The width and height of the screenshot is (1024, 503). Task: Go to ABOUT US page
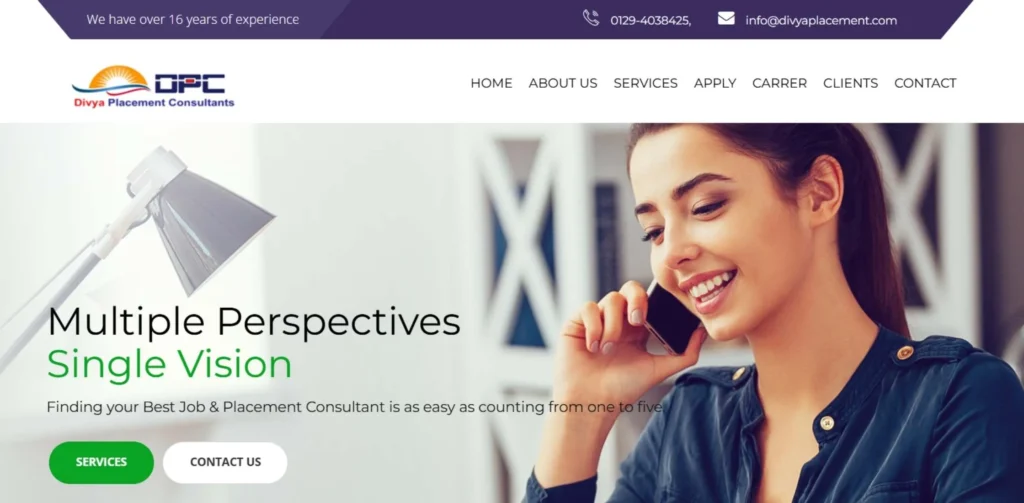(x=563, y=83)
